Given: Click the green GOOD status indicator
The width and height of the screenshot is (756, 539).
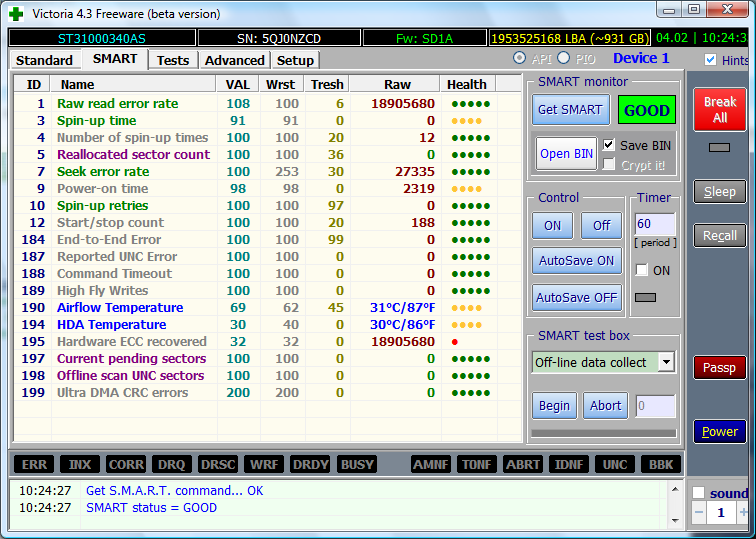Looking at the screenshot, I should [647, 110].
